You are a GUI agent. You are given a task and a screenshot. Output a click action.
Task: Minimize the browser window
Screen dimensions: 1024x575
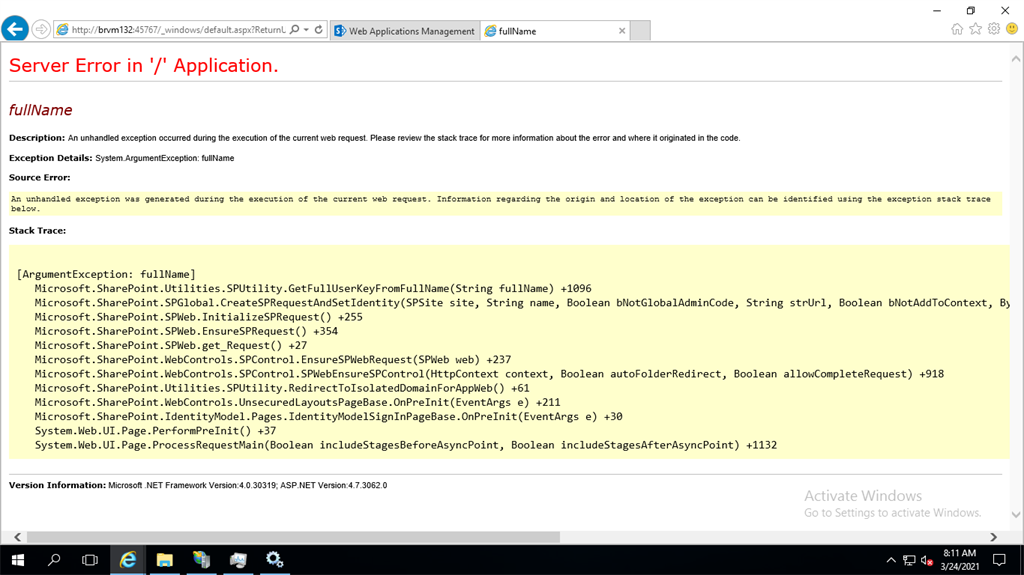click(x=936, y=10)
